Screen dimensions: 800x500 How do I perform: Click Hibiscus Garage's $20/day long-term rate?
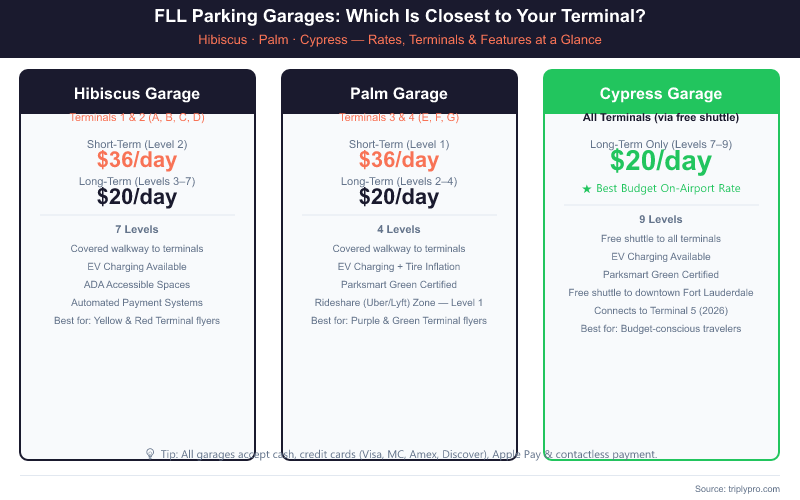[137, 197]
